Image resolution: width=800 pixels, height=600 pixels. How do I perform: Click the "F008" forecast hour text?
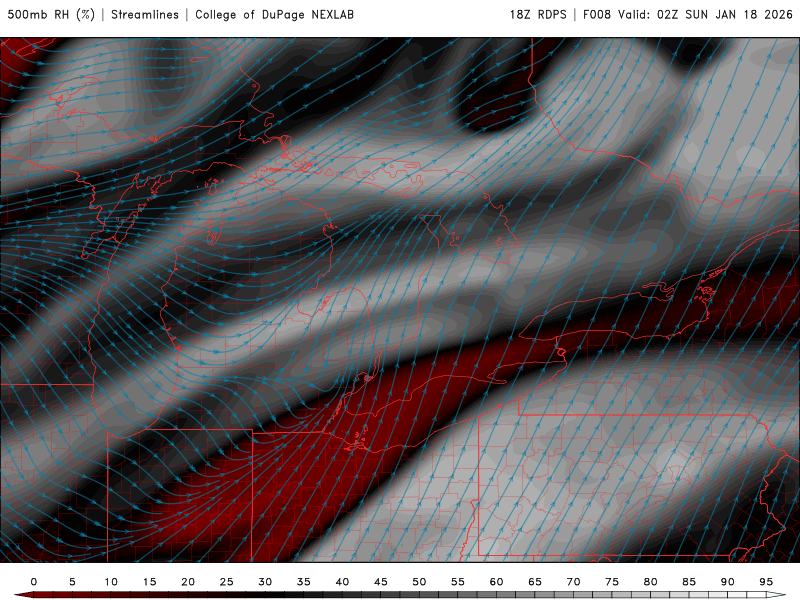(597, 14)
